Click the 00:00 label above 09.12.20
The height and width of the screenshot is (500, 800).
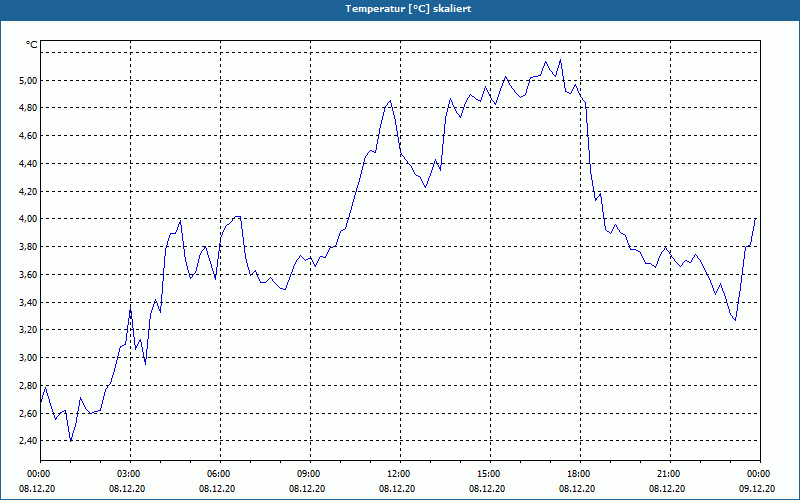760,474
